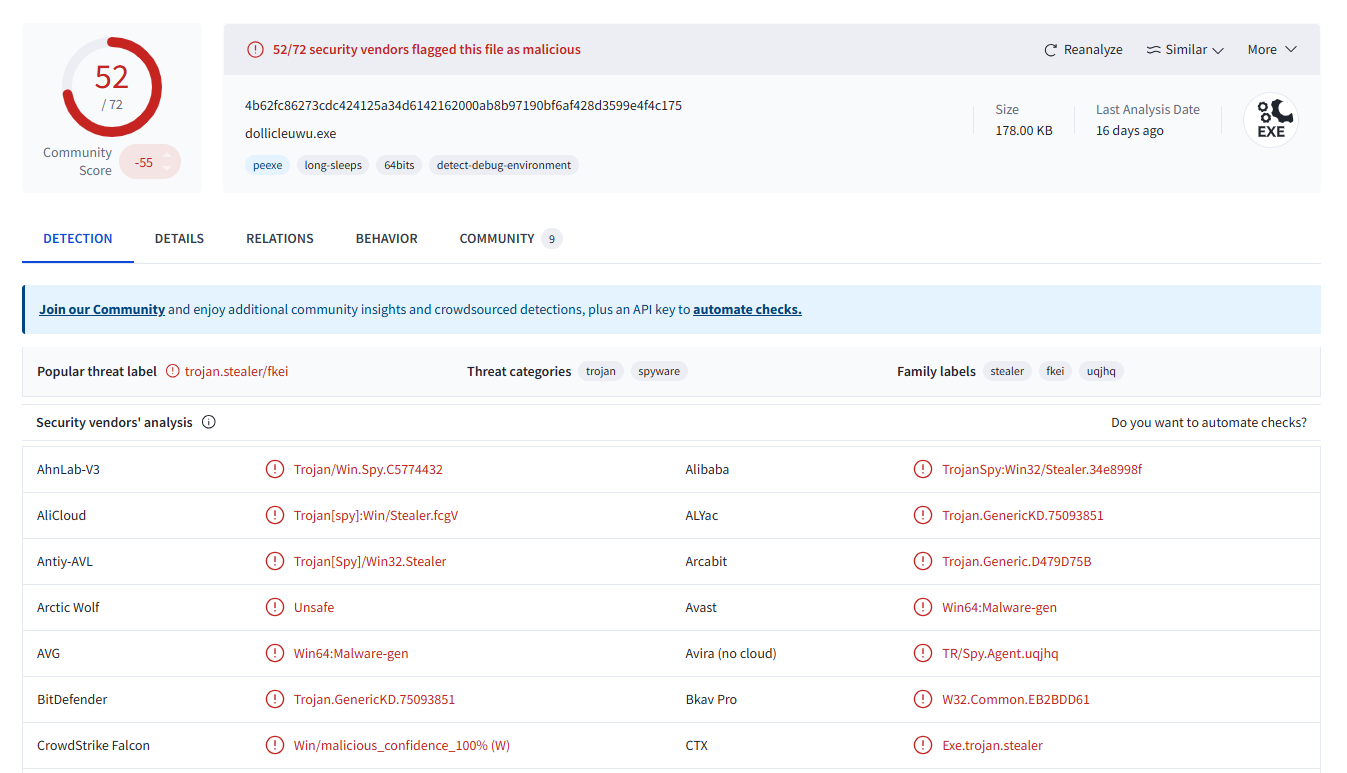Click TR/Spy.Agent.uqjhq detection name
Screen dimensions: 1347x773
click(1000, 653)
